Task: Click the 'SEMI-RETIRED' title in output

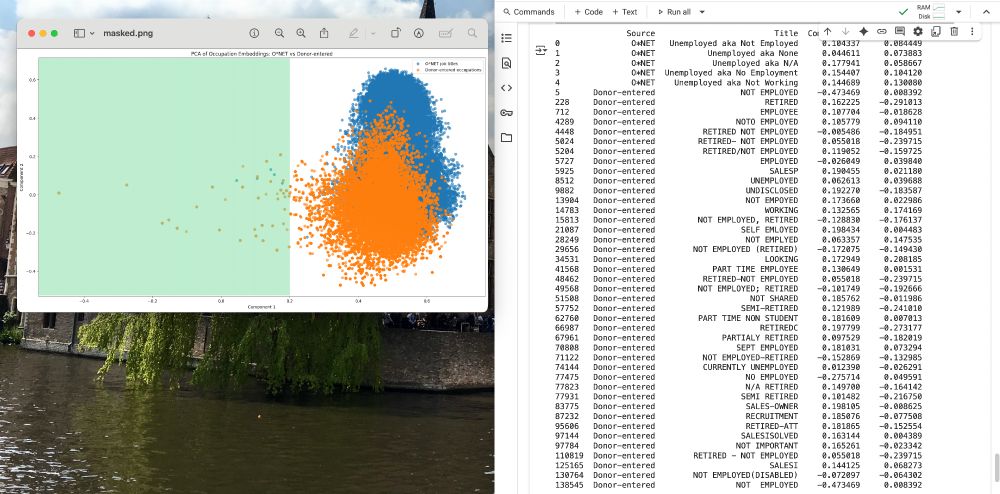Action: pyautogui.click(x=768, y=309)
